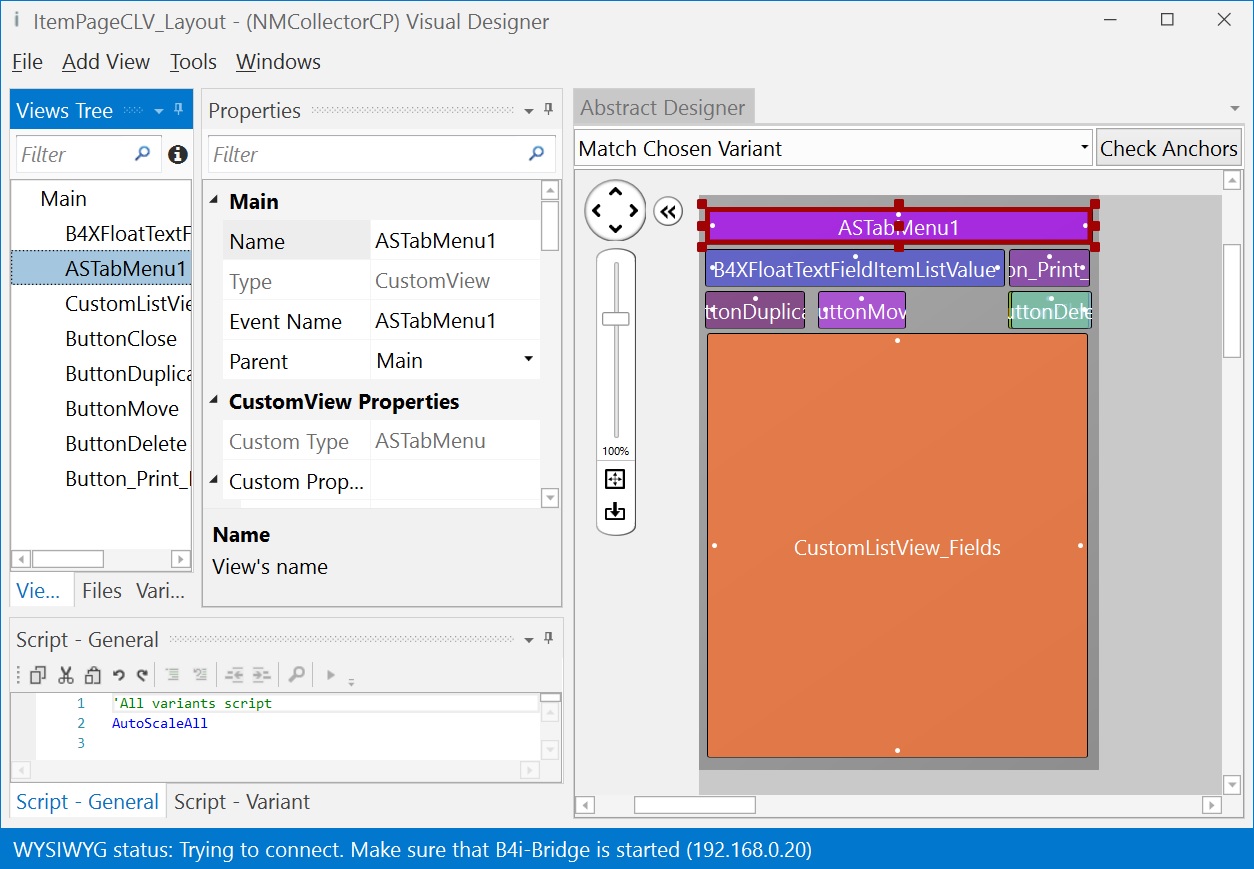Screen dimensions: 1254x869
Task: Open script search magnifier
Action: [296, 675]
